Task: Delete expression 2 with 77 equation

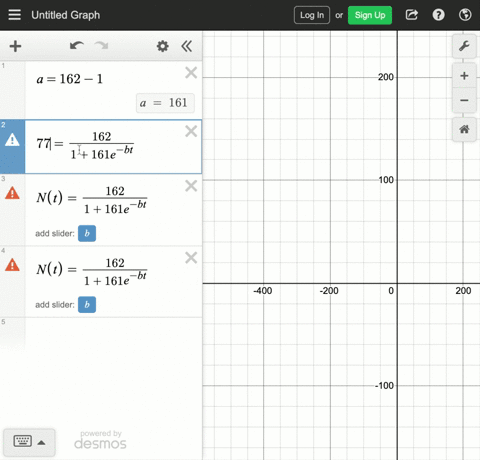Action: click(x=191, y=131)
